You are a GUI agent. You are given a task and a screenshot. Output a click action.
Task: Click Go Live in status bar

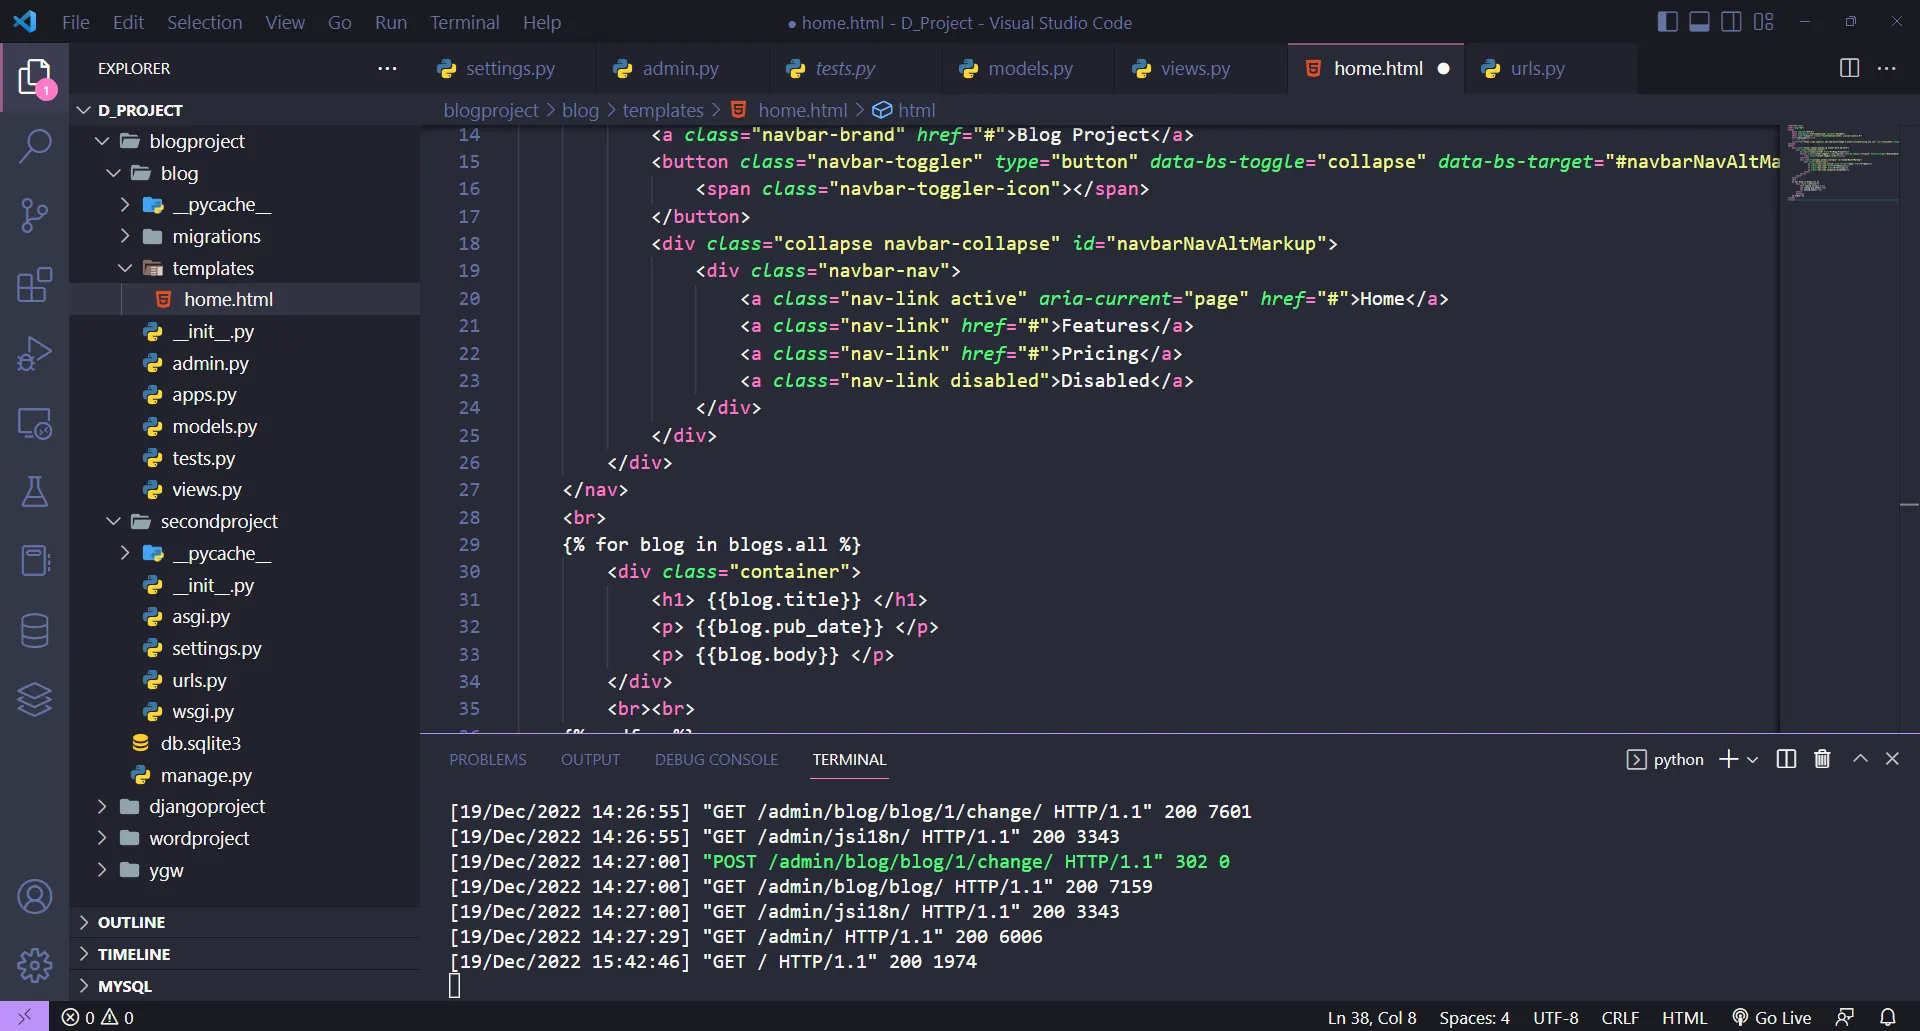point(1772,1017)
